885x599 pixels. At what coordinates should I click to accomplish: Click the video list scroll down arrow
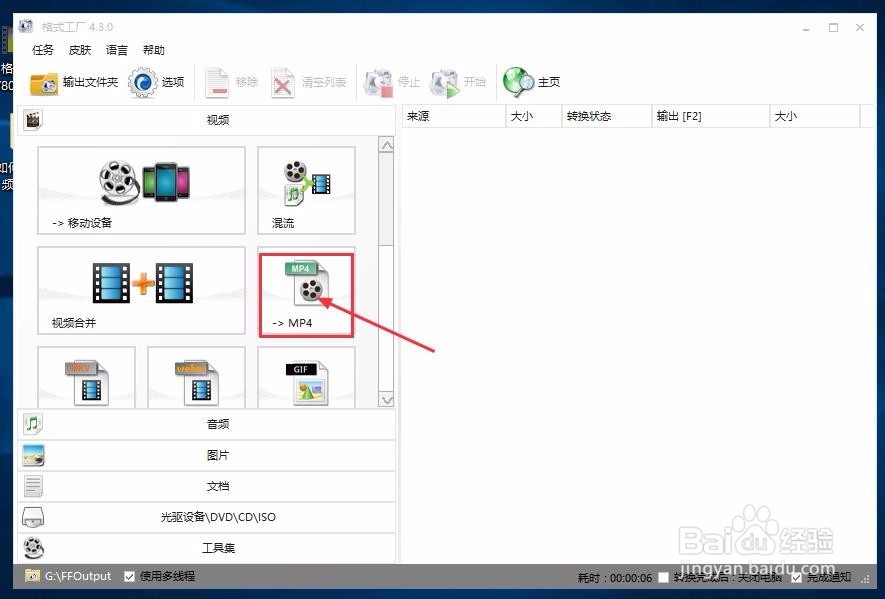(x=387, y=400)
